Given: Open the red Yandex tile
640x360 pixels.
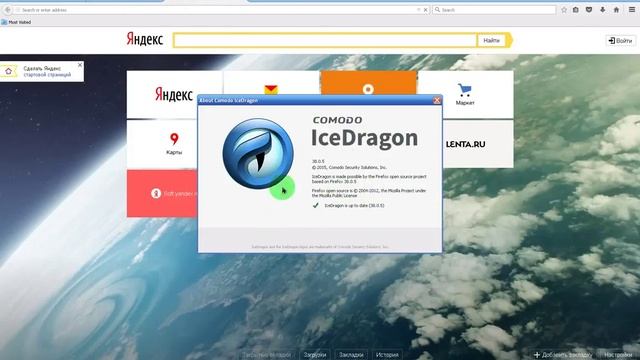Looking at the screenshot, I should click(x=162, y=193).
